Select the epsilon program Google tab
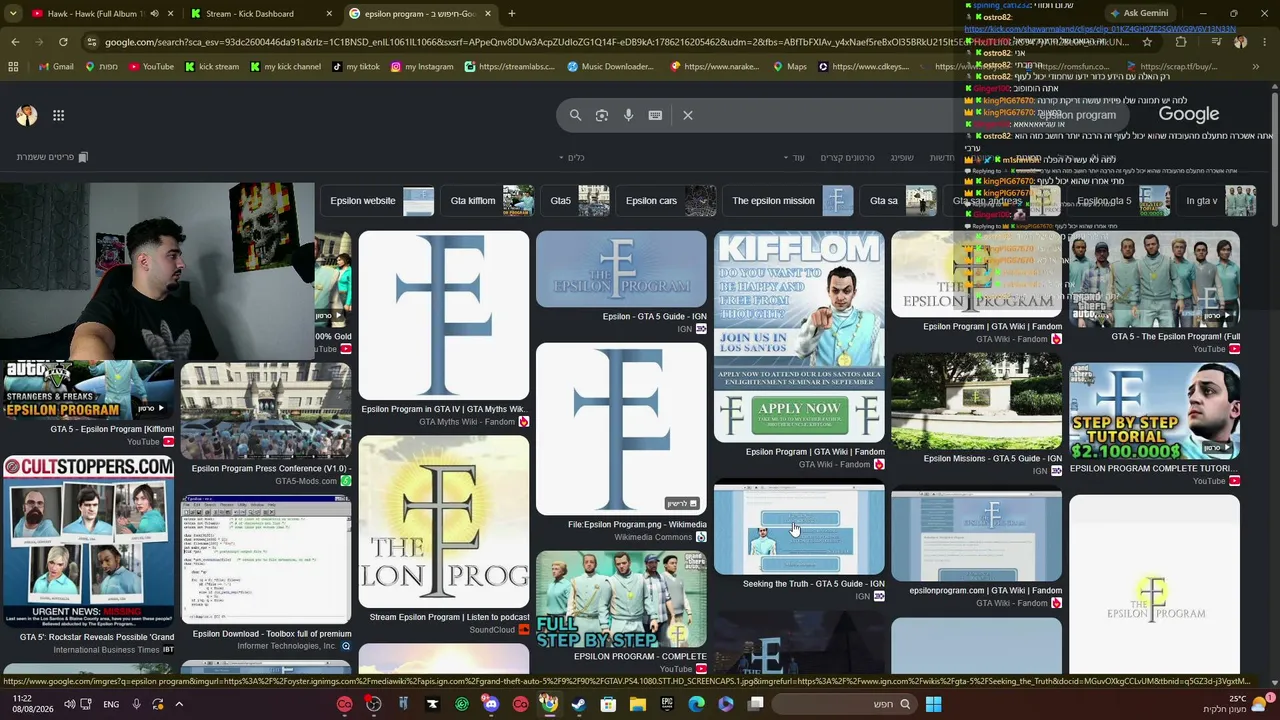 [x=420, y=14]
